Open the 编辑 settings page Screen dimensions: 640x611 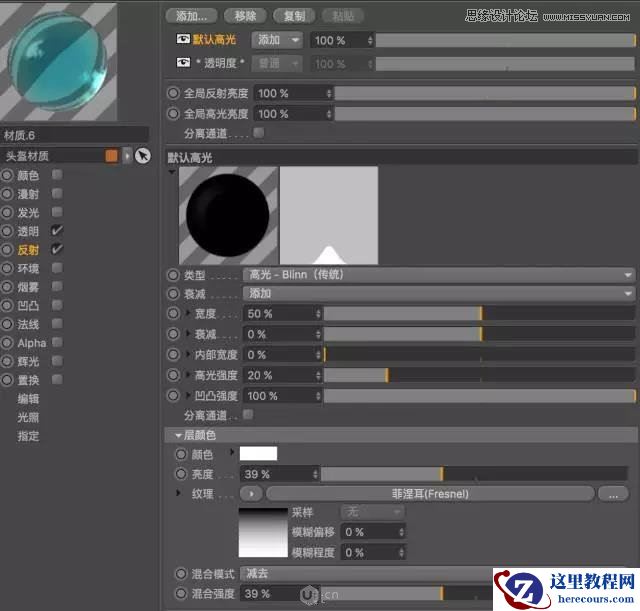(x=28, y=399)
